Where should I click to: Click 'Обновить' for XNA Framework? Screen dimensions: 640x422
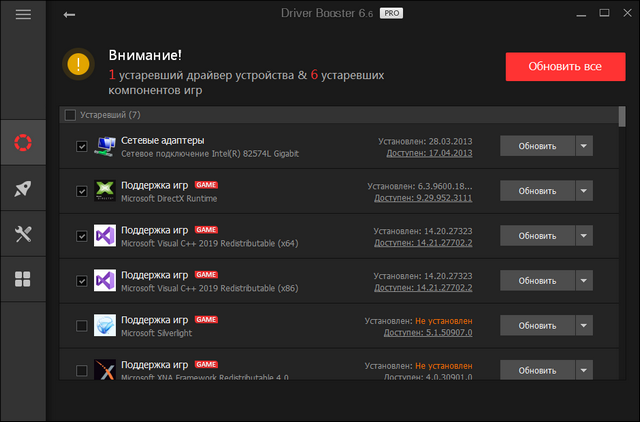(538, 370)
